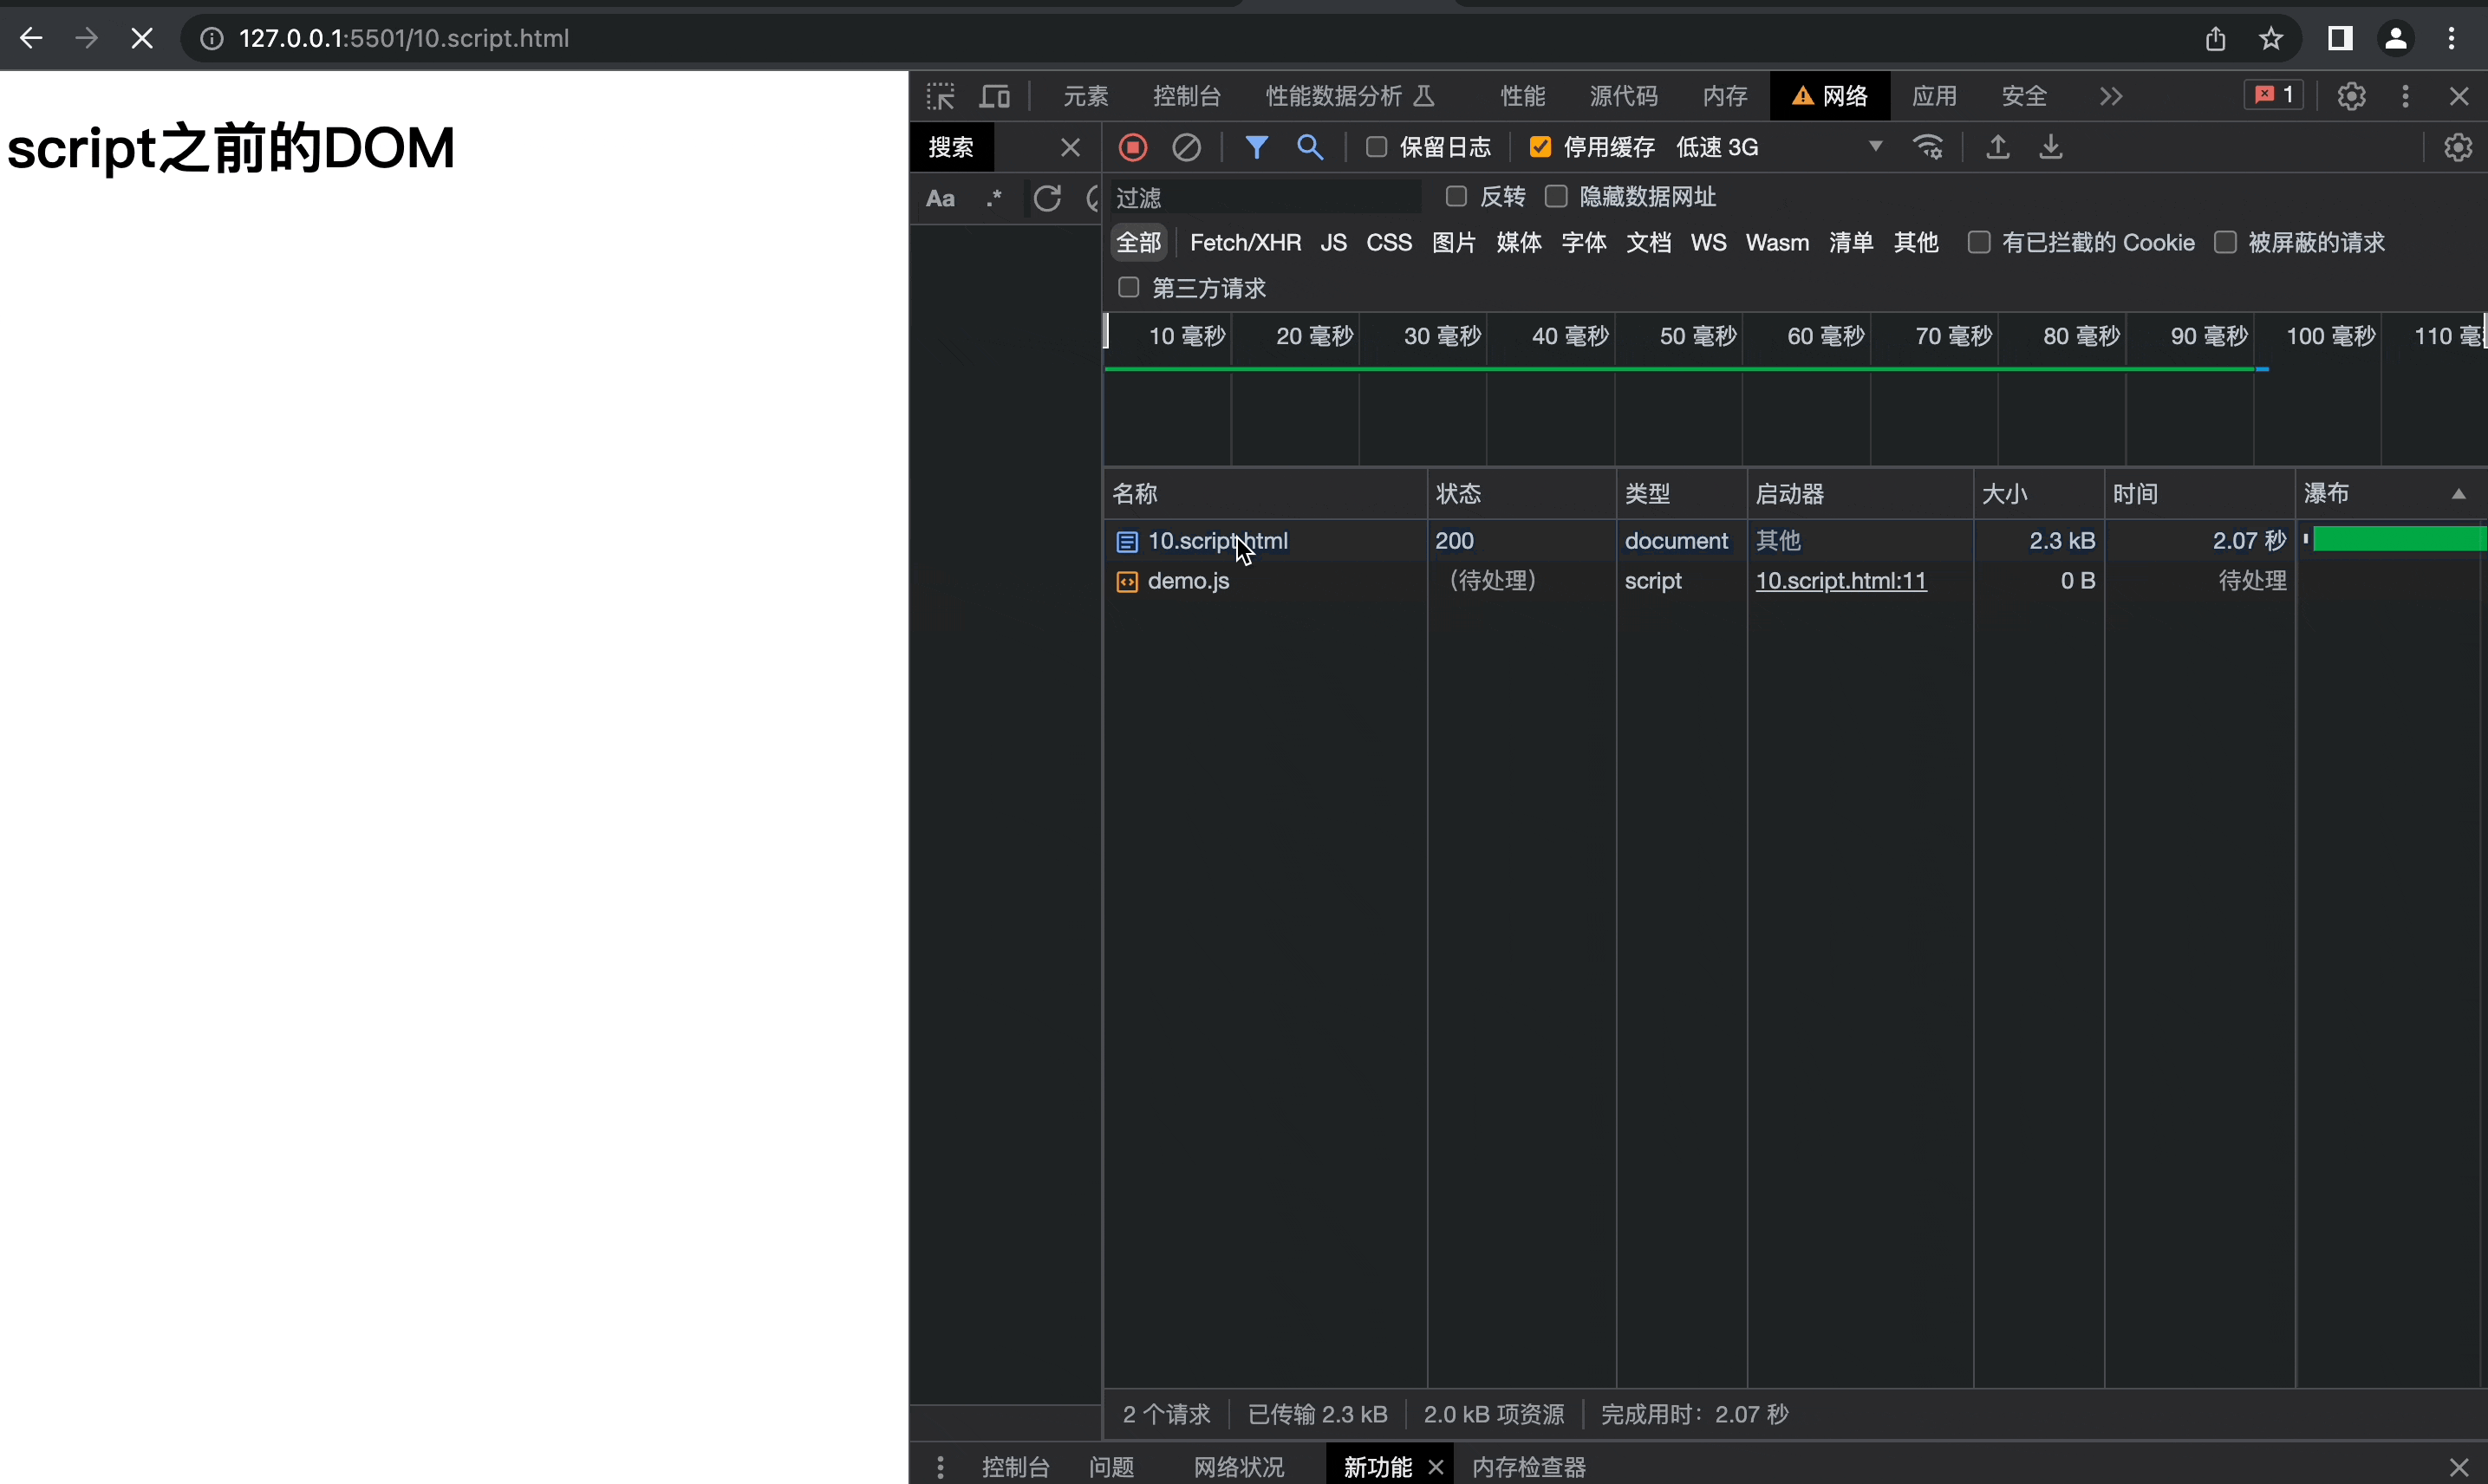2488x1484 pixels.
Task: Clear the network log with the clear icon
Action: coord(1186,148)
